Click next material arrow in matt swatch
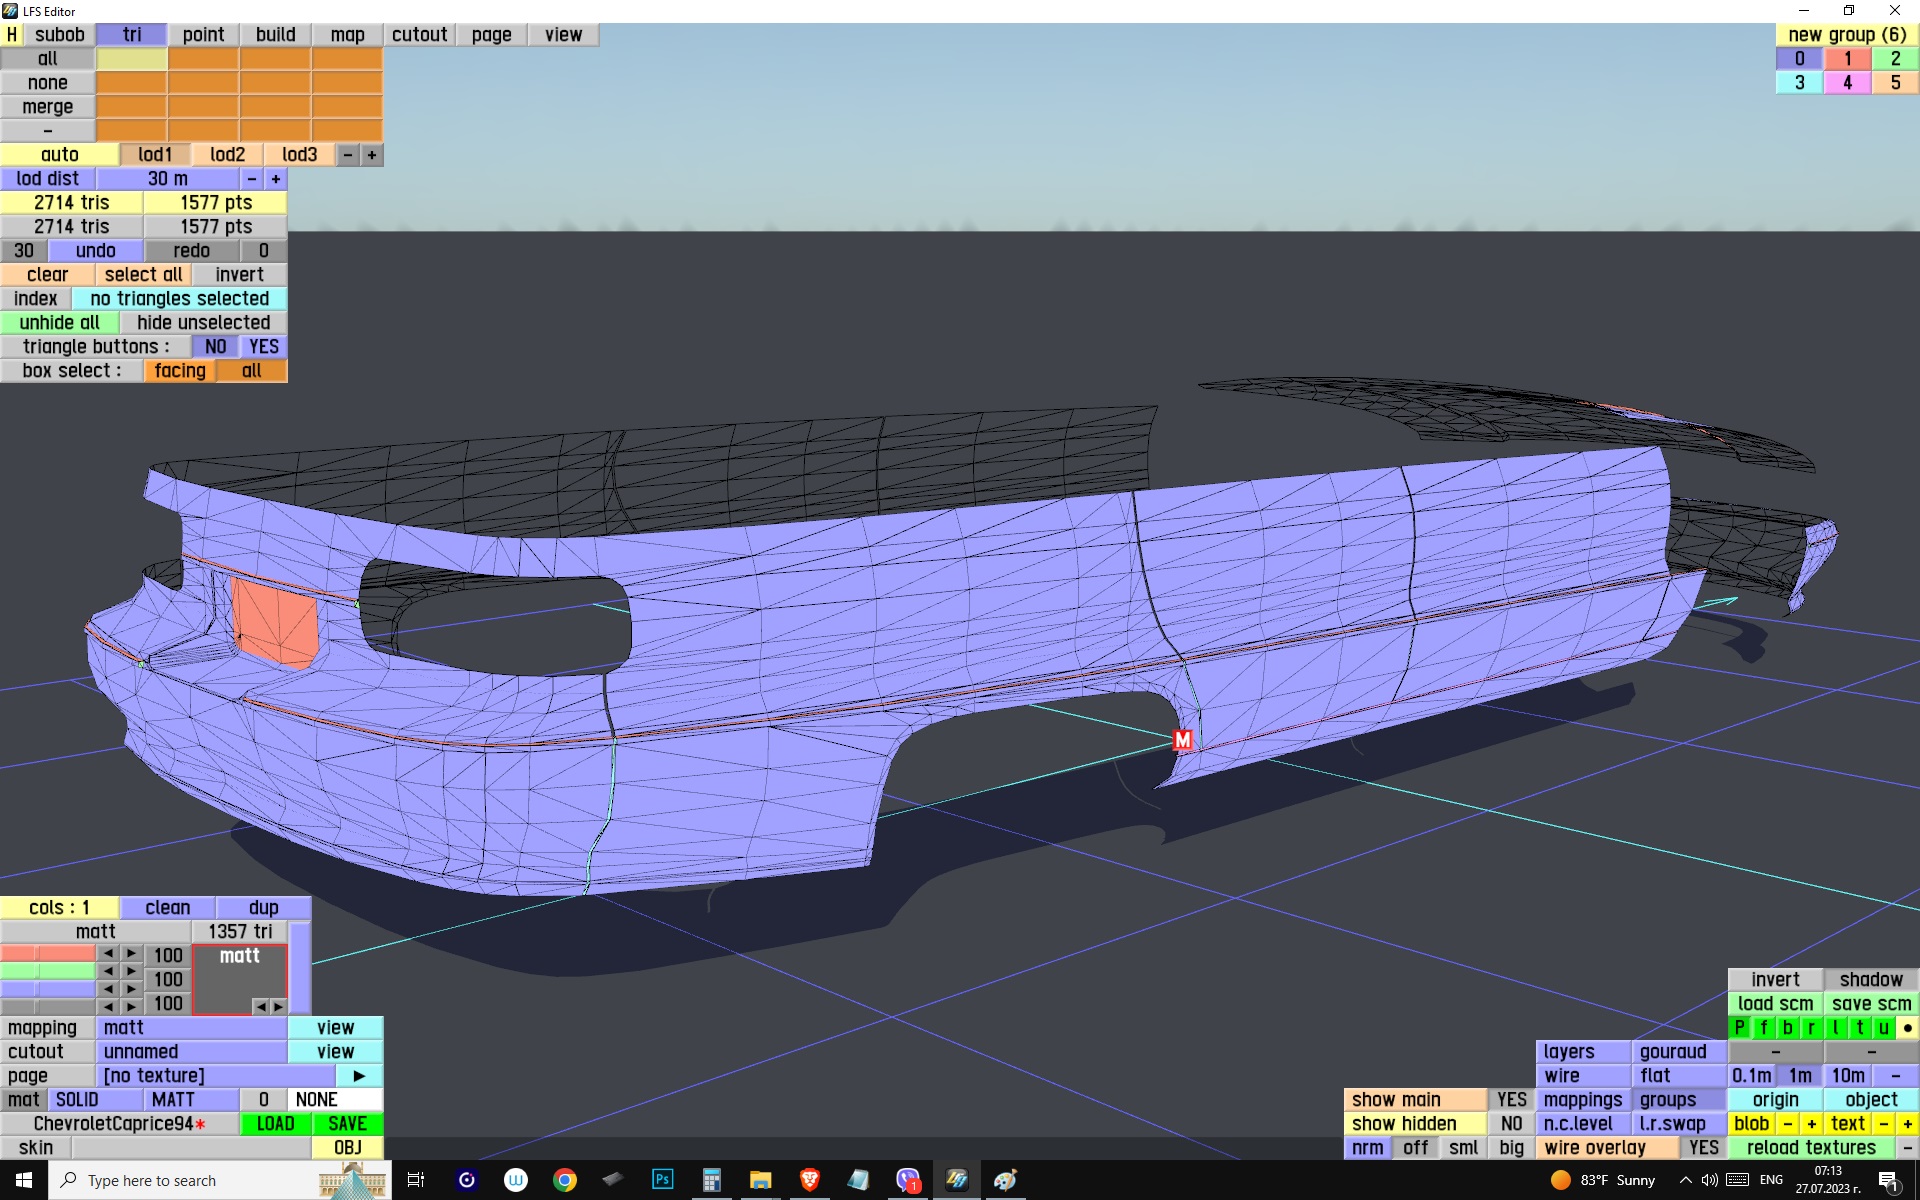The image size is (1920, 1200). point(278,1006)
